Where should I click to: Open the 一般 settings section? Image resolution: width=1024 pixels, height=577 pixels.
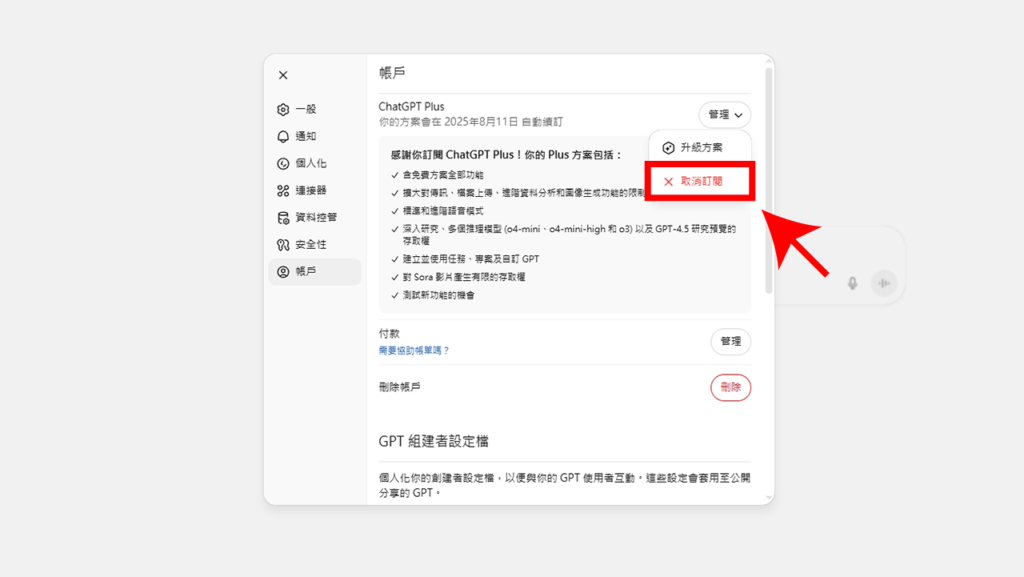(314, 109)
